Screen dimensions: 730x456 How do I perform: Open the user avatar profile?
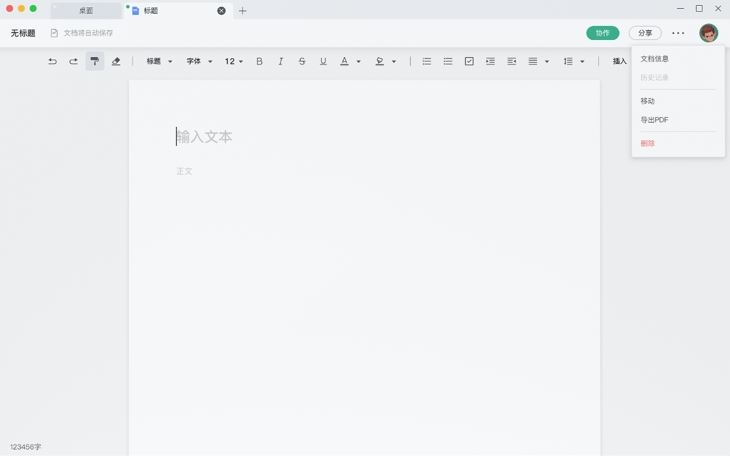point(709,33)
